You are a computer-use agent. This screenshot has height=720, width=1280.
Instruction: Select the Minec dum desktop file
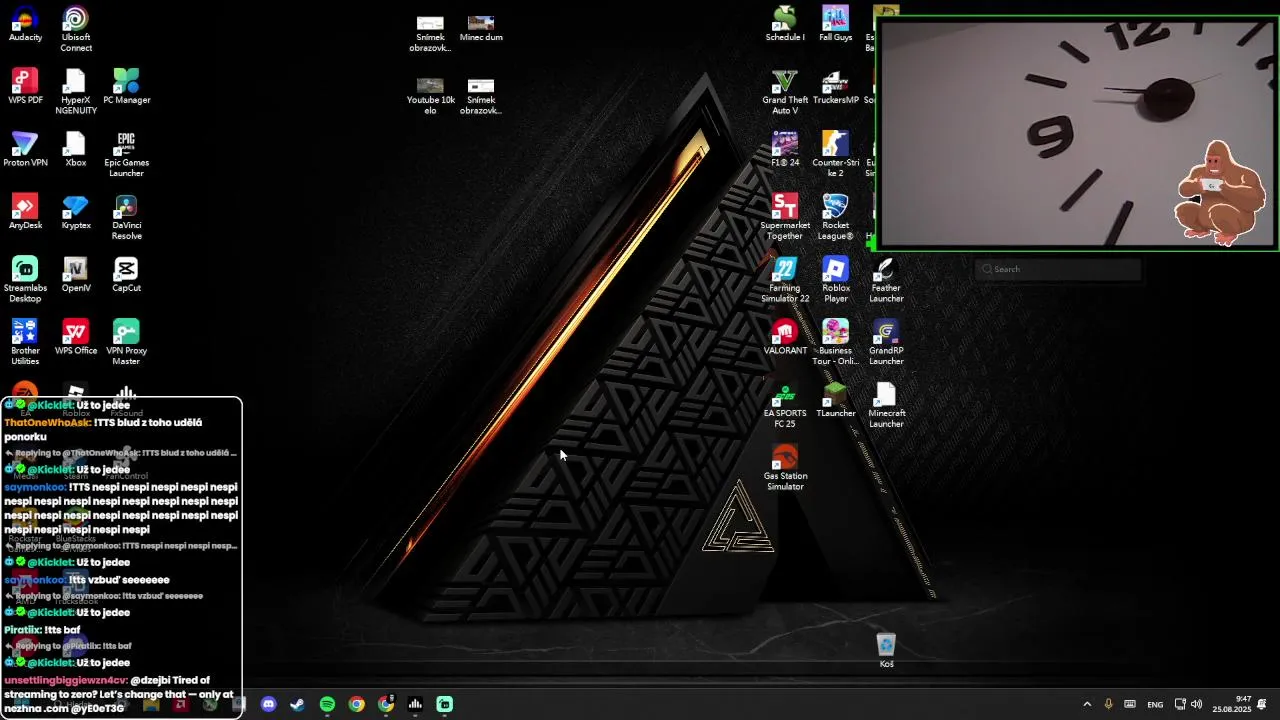(x=481, y=28)
